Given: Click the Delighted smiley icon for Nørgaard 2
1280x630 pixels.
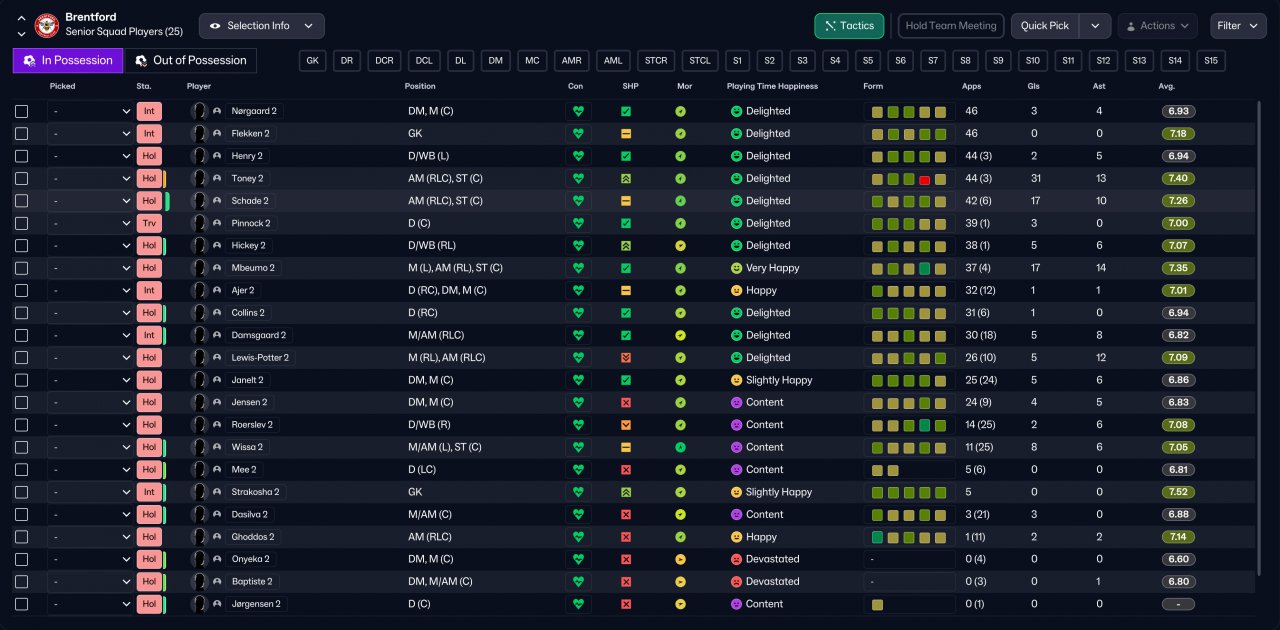Looking at the screenshot, I should (736, 111).
